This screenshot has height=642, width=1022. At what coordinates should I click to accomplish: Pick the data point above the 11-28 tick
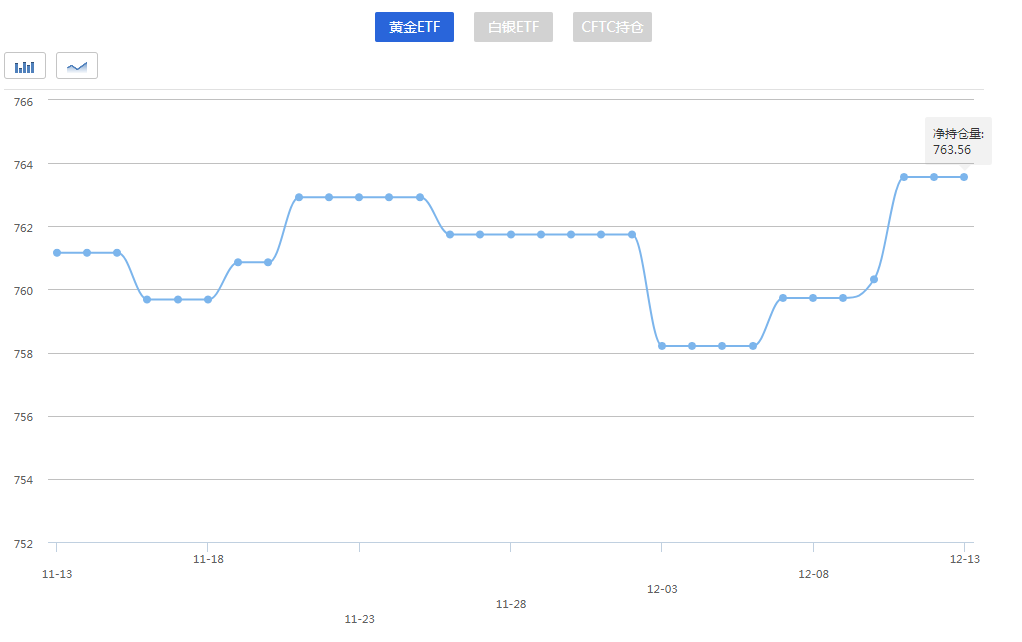tap(511, 234)
